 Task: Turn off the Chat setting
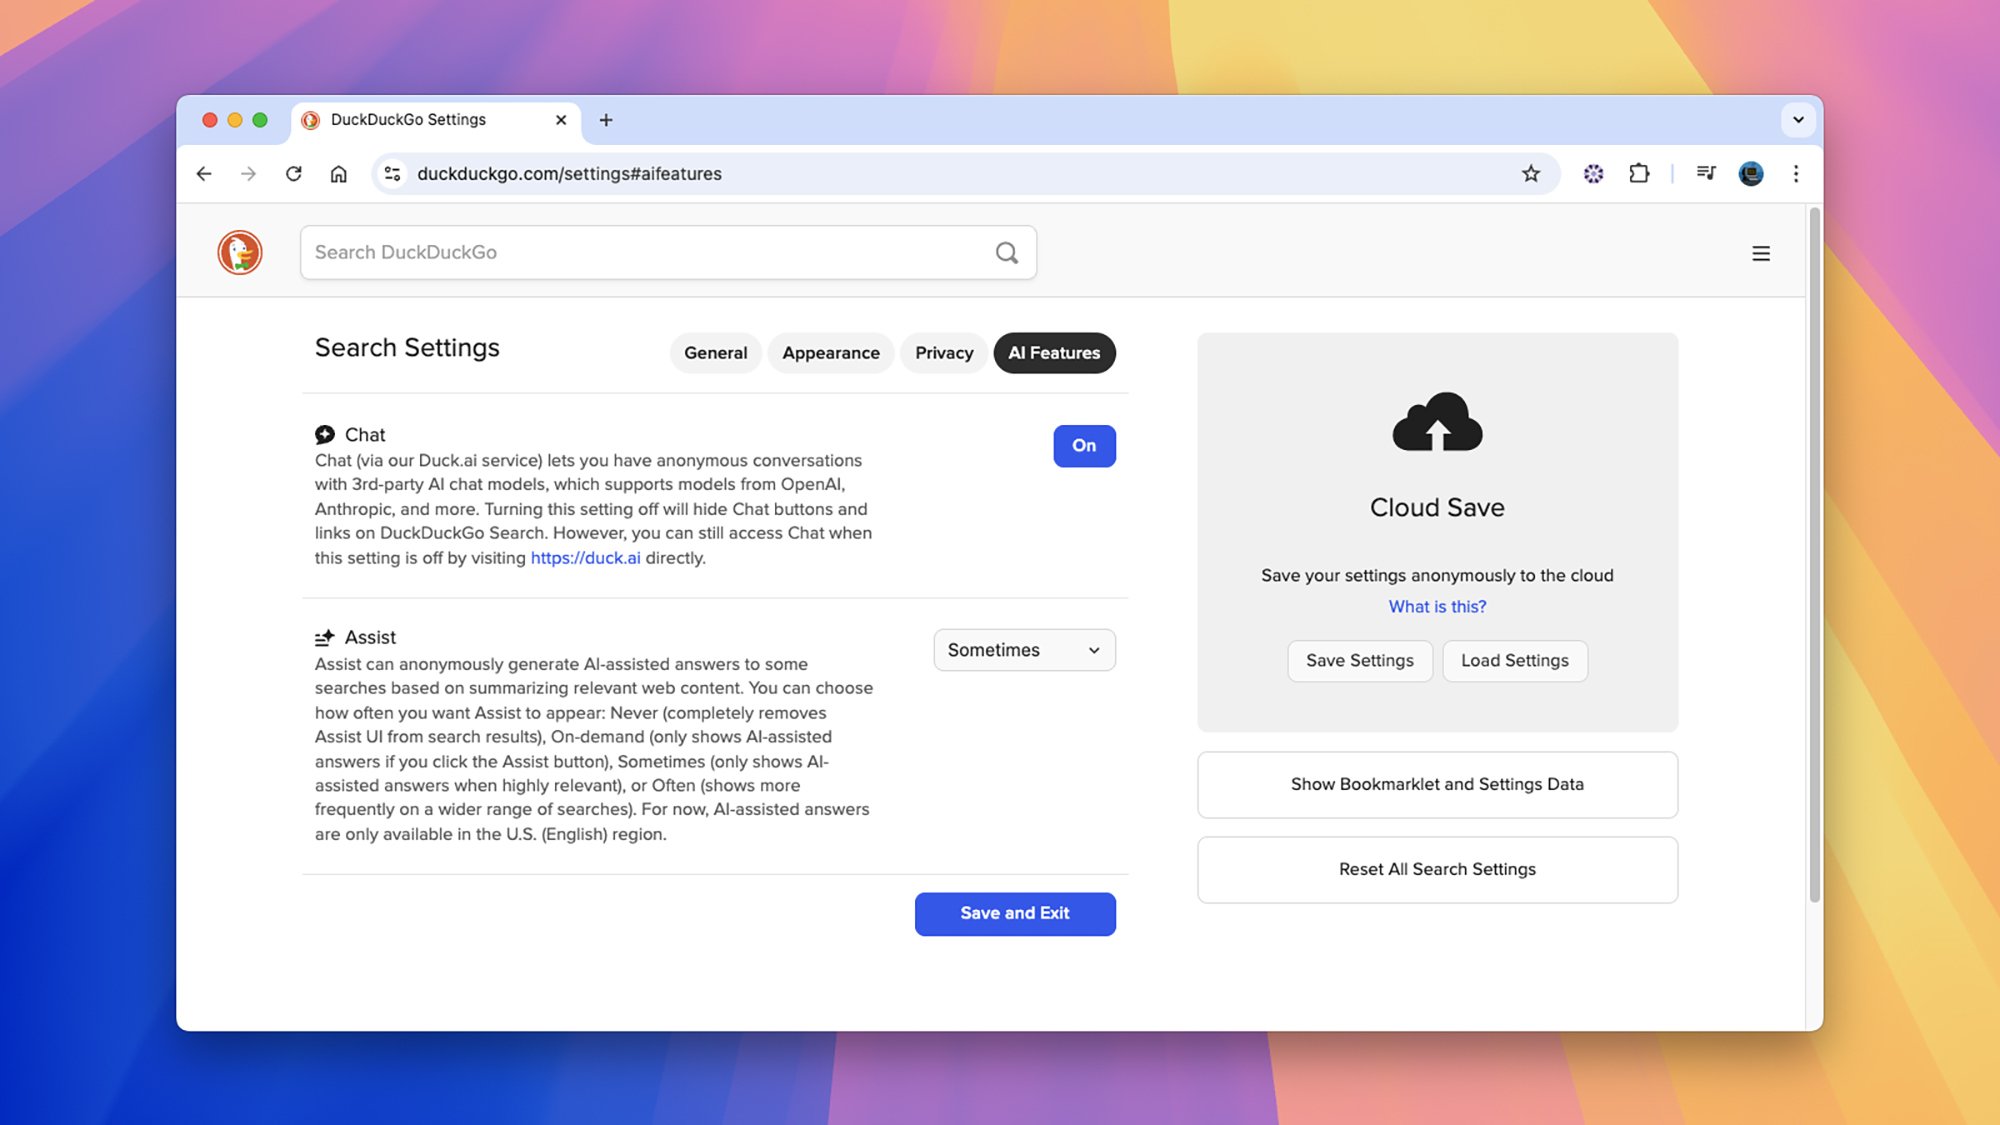click(x=1084, y=446)
